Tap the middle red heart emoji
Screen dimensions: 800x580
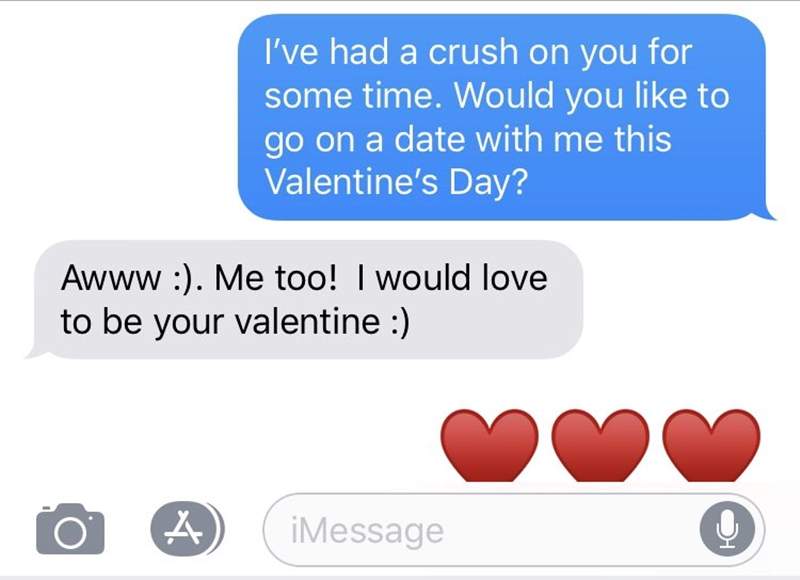click(599, 445)
